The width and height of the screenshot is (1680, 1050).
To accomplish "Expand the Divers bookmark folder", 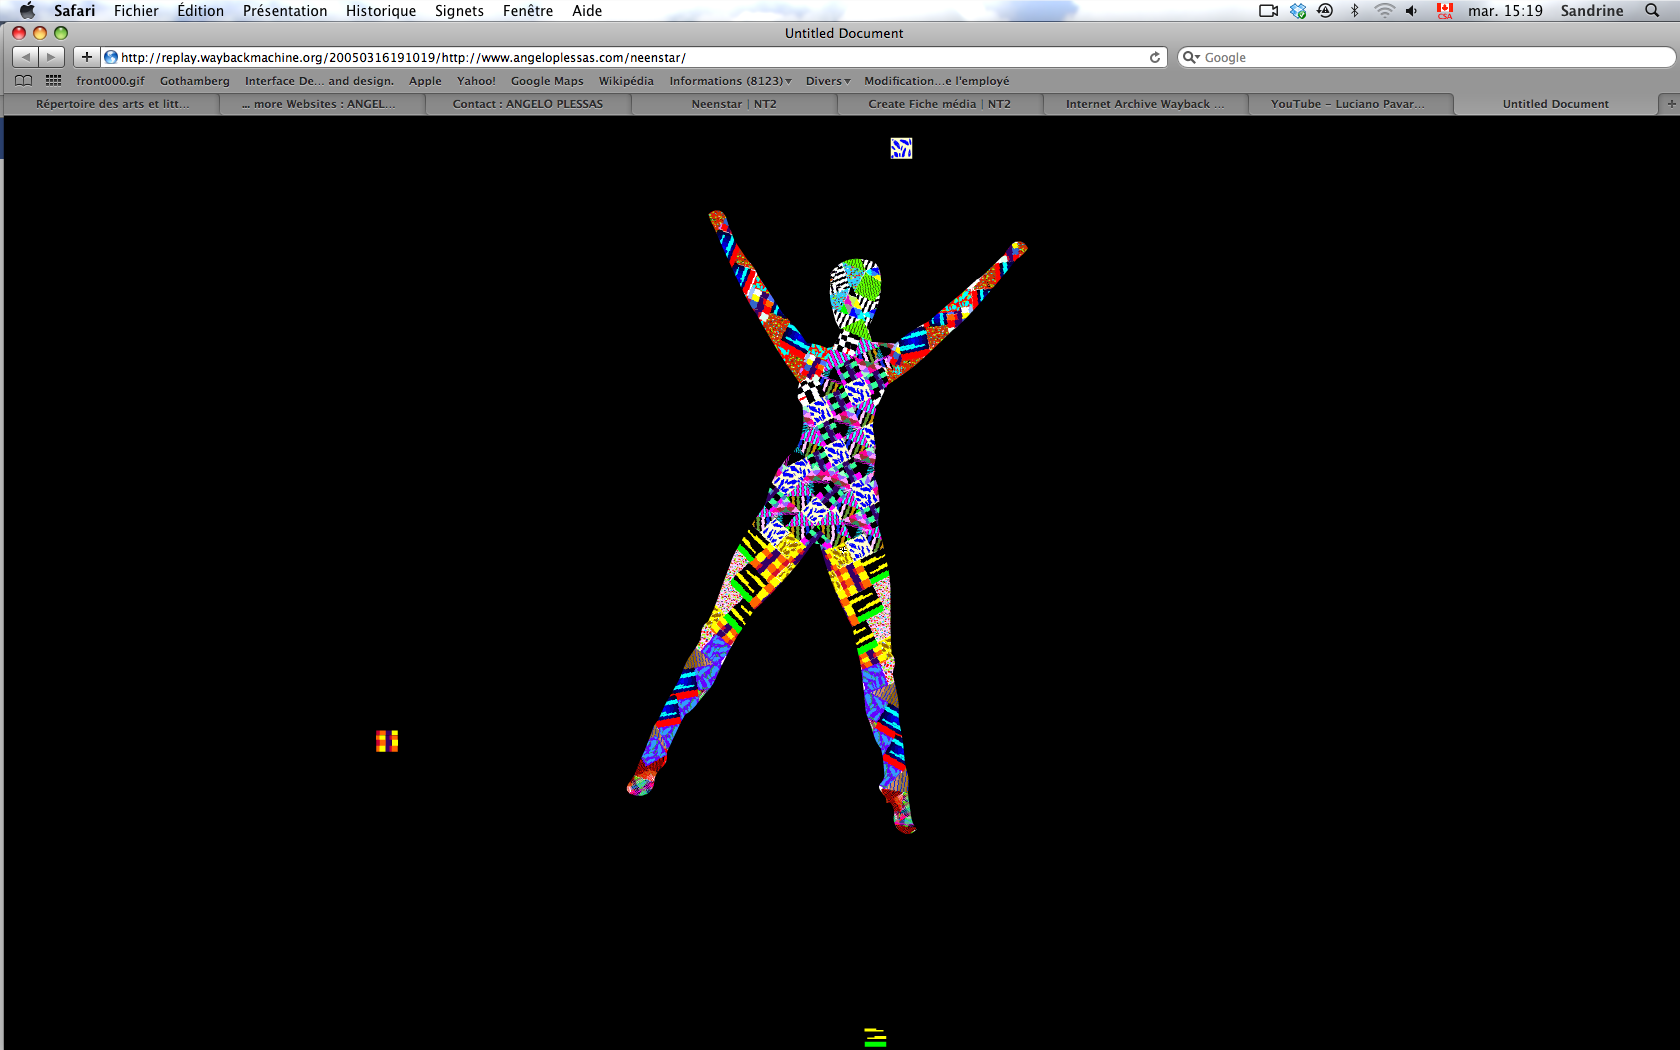I will click(828, 81).
